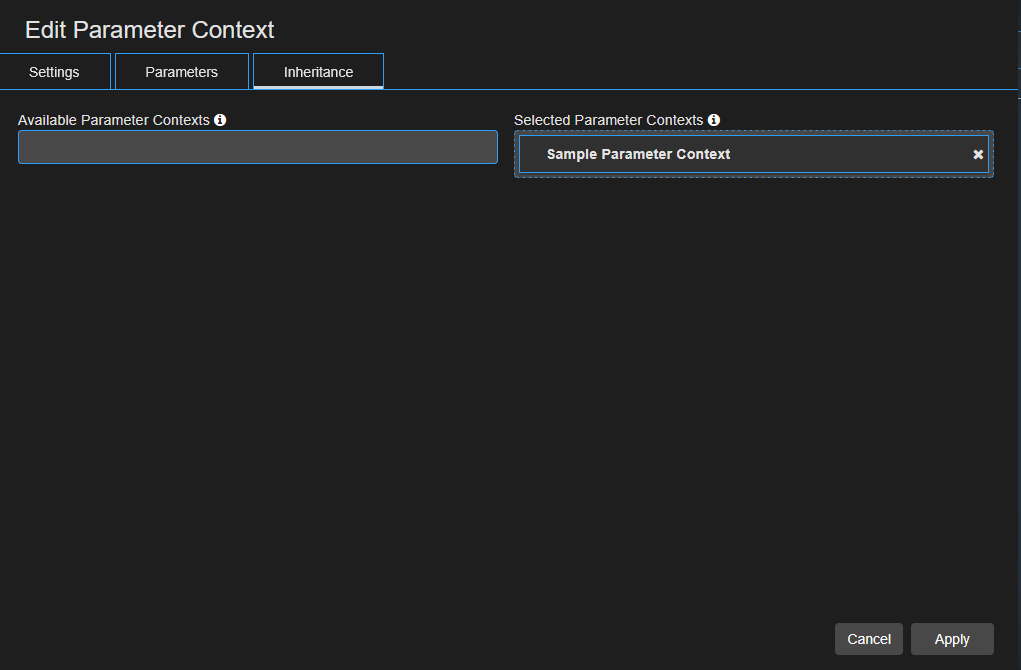Remove Sample Parameter Context with its X icon
This screenshot has height=670, width=1021.
pos(977,154)
